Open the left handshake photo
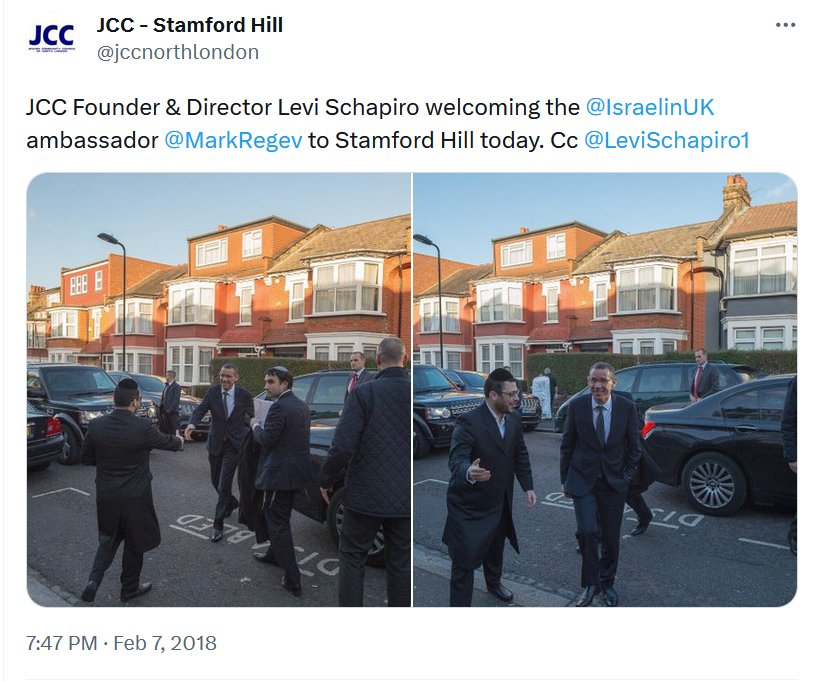815x681 pixels. 219,389
